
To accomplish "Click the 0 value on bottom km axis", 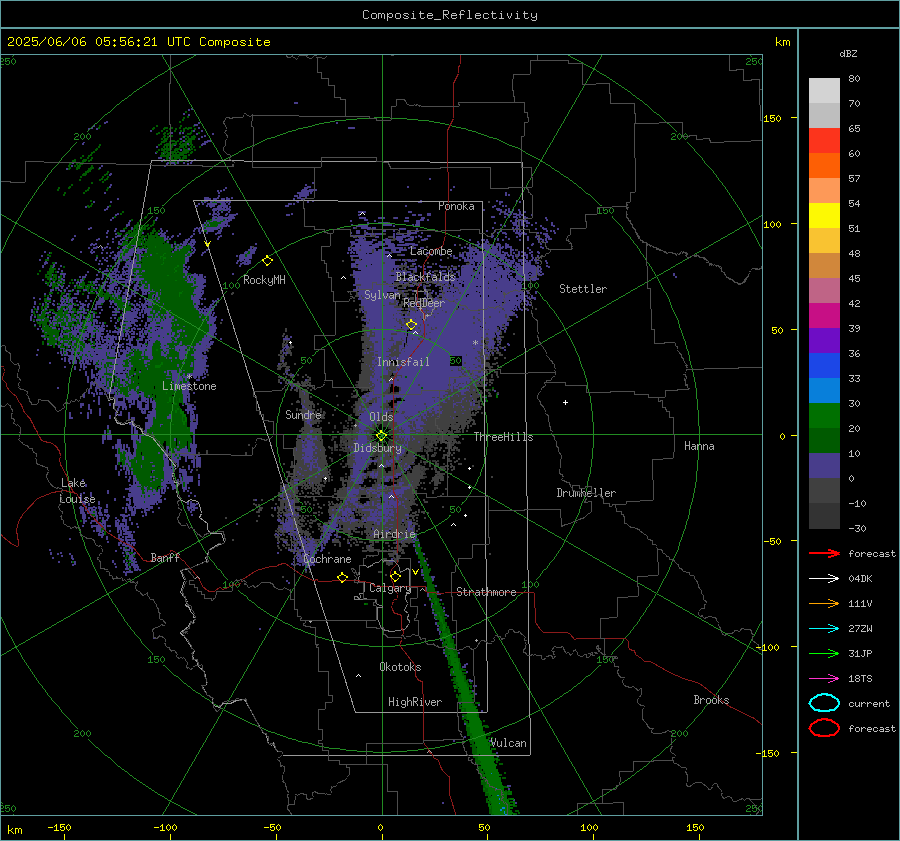I will pyautogui.click(x=380, y=827).
